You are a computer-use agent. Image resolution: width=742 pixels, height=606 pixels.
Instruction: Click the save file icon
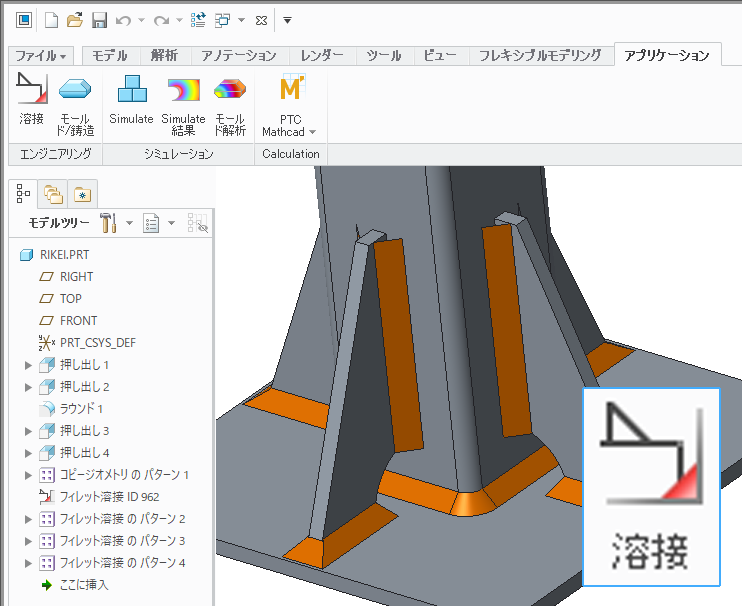(99, 20)
